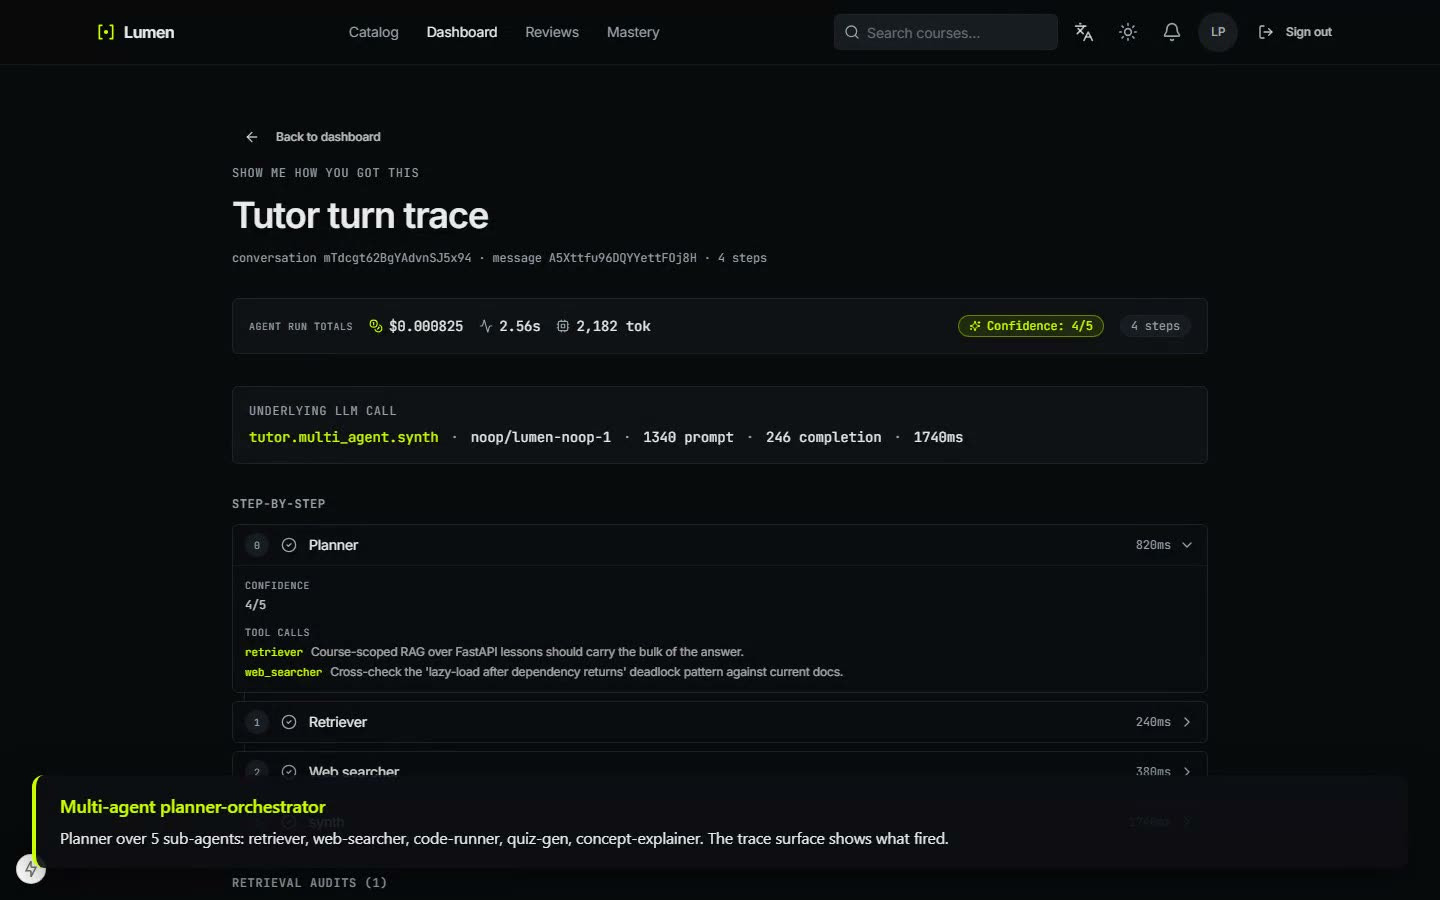The image size is (1440, 900).
Task: Expand the Retriever step chevron
Action: (1187, 722)
